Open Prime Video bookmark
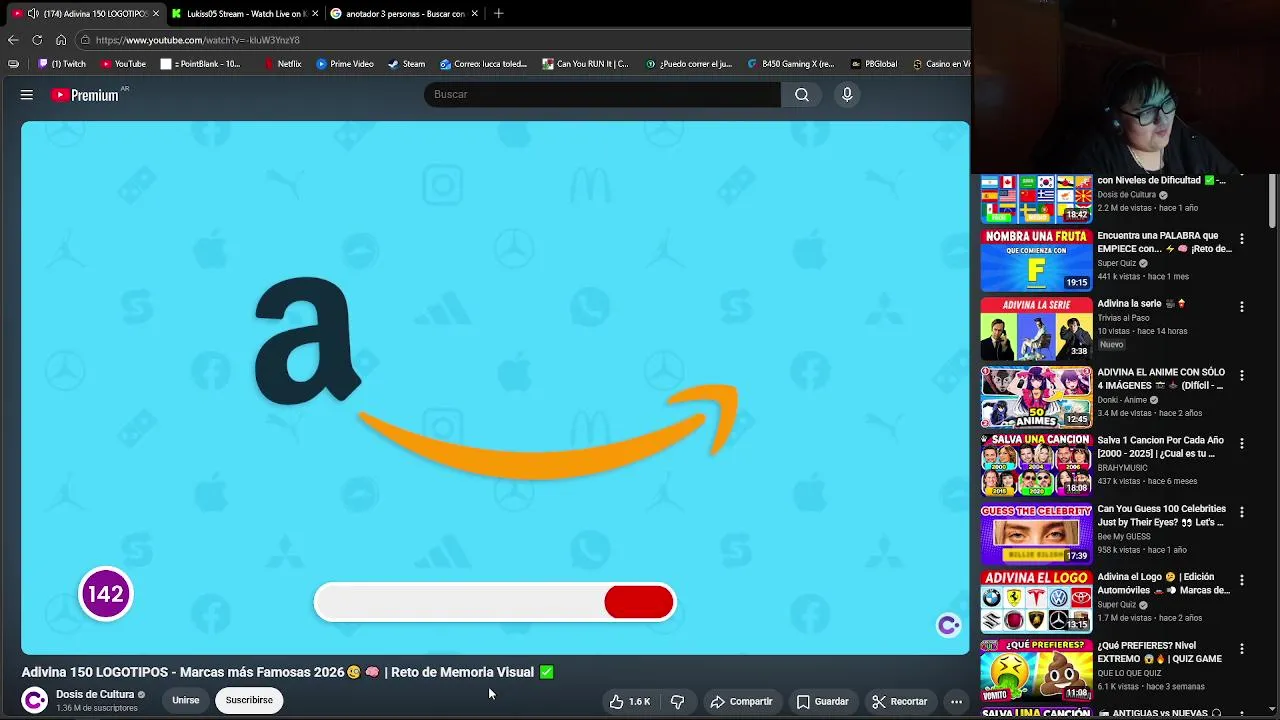This screenshot has width=1280, height=720. pos(345,64)
